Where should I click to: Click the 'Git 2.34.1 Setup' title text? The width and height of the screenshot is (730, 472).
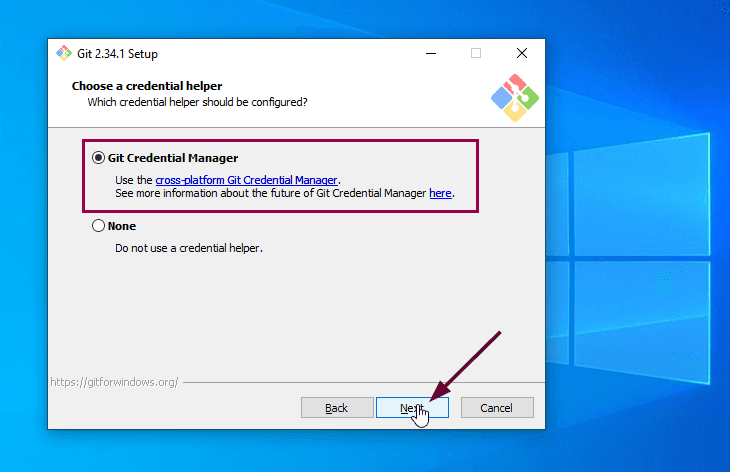pos(117,54)
